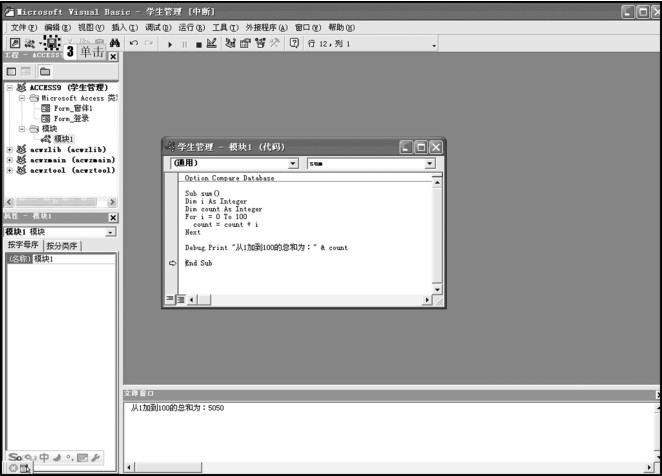Toggle Sogou IME moon half-width icon
This screenshot has height=476, width=662.
[x=57, y=457]
